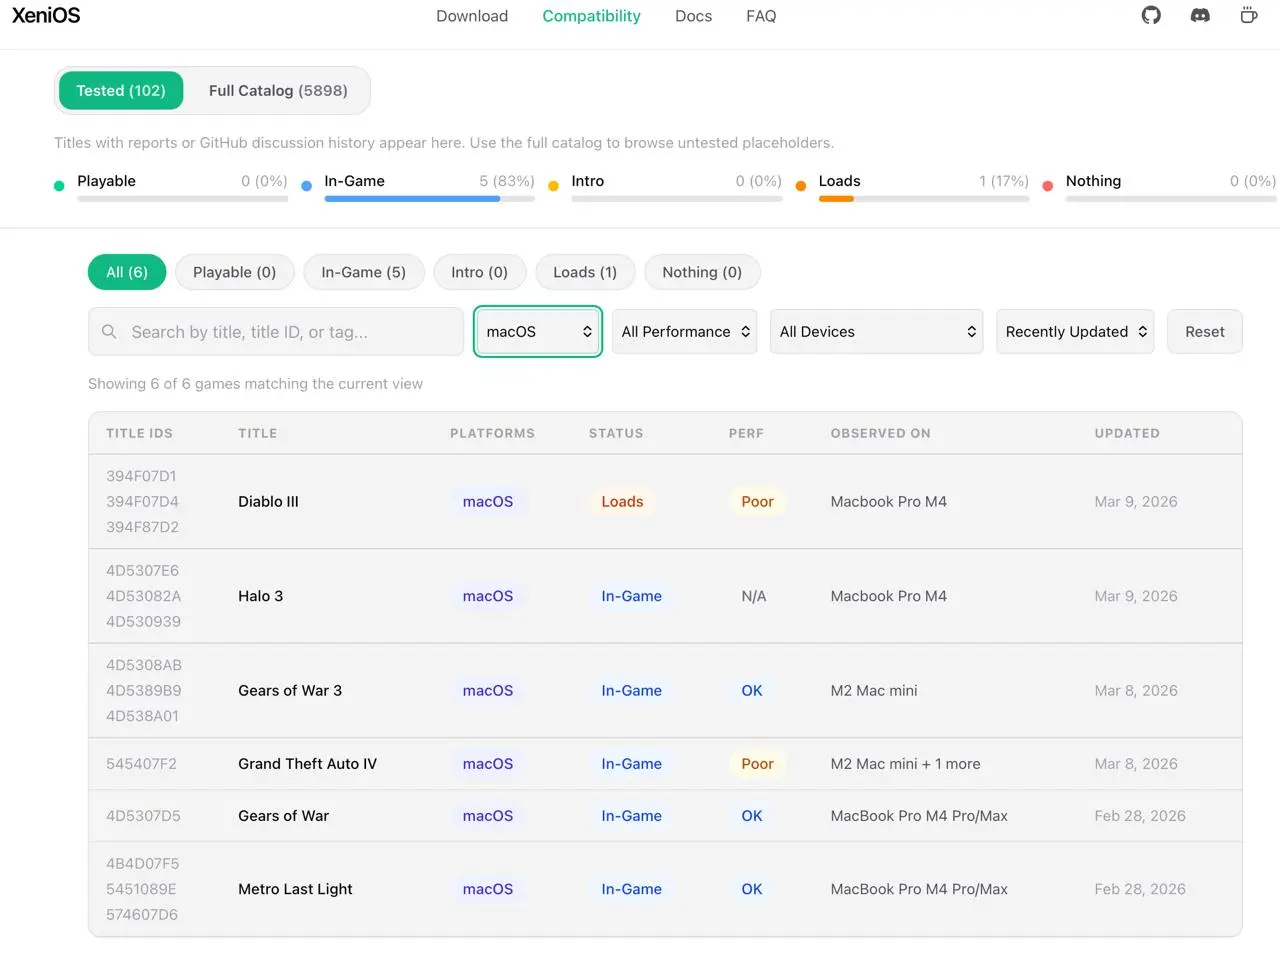Click the OBSERVED ON column header
Viewport: 1280px width, 956px height.
click(880, 434)
